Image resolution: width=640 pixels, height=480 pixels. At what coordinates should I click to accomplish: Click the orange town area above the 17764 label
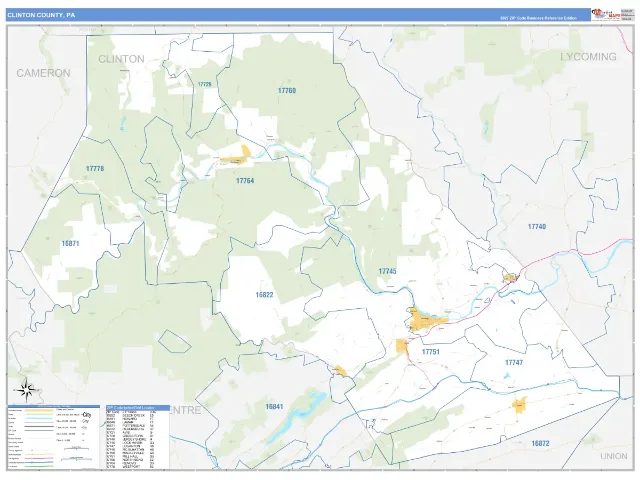[x=238, y=156]
